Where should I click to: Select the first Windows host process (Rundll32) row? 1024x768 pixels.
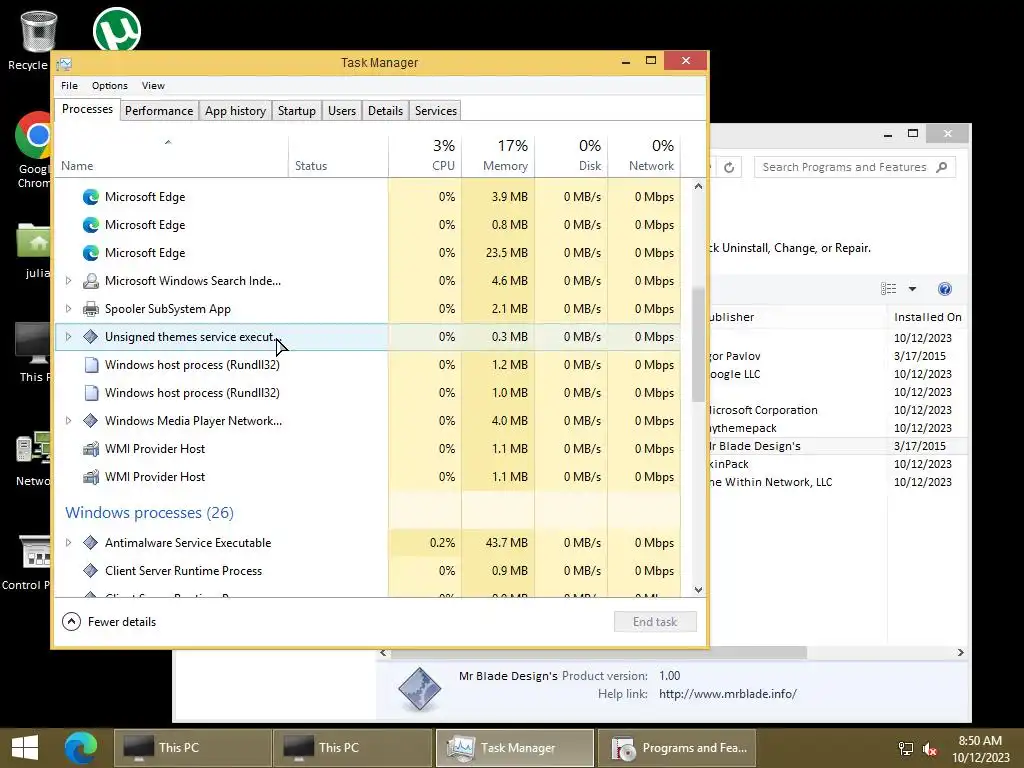[368, 364]
